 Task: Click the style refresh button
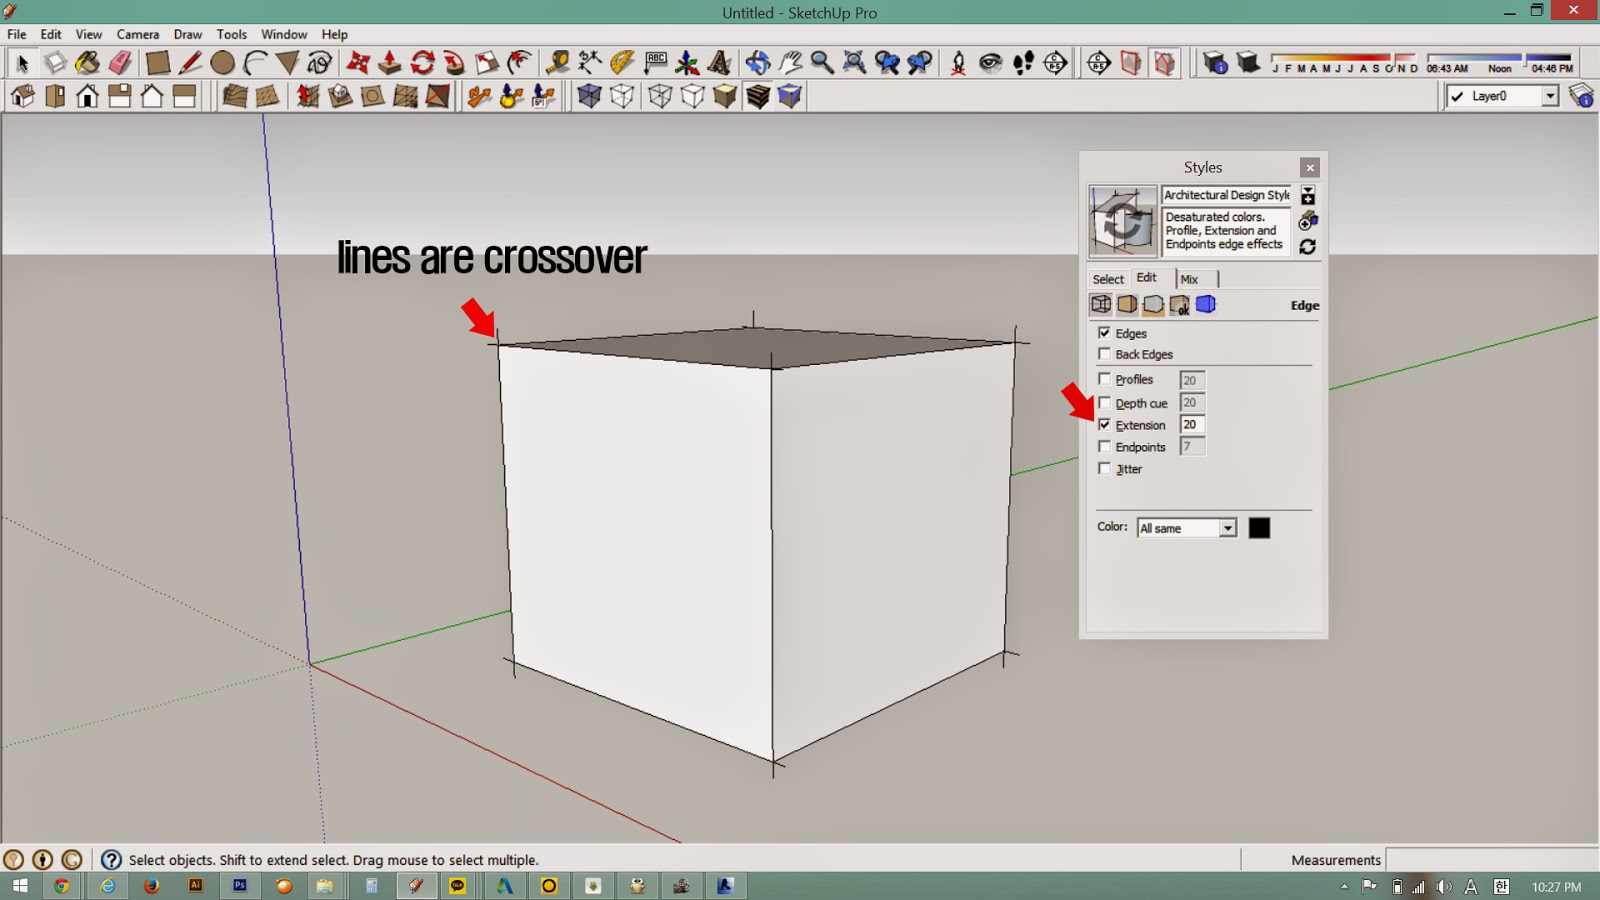click(x=1306, y=248)
